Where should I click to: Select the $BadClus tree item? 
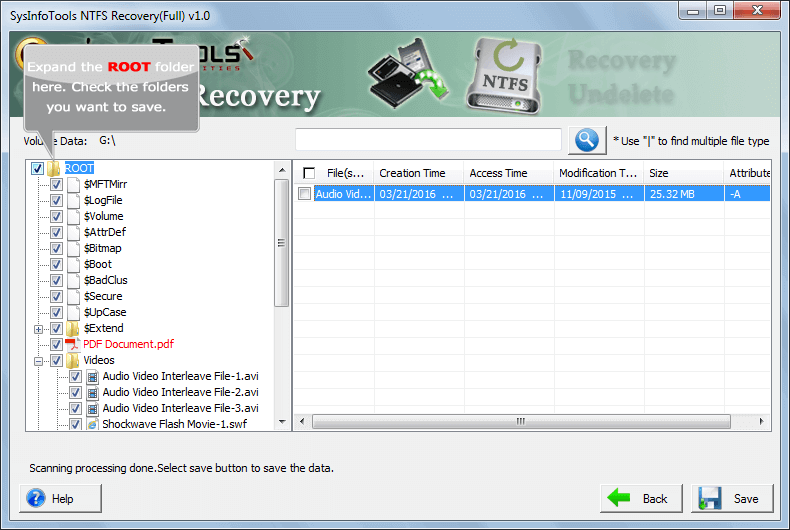106,280
